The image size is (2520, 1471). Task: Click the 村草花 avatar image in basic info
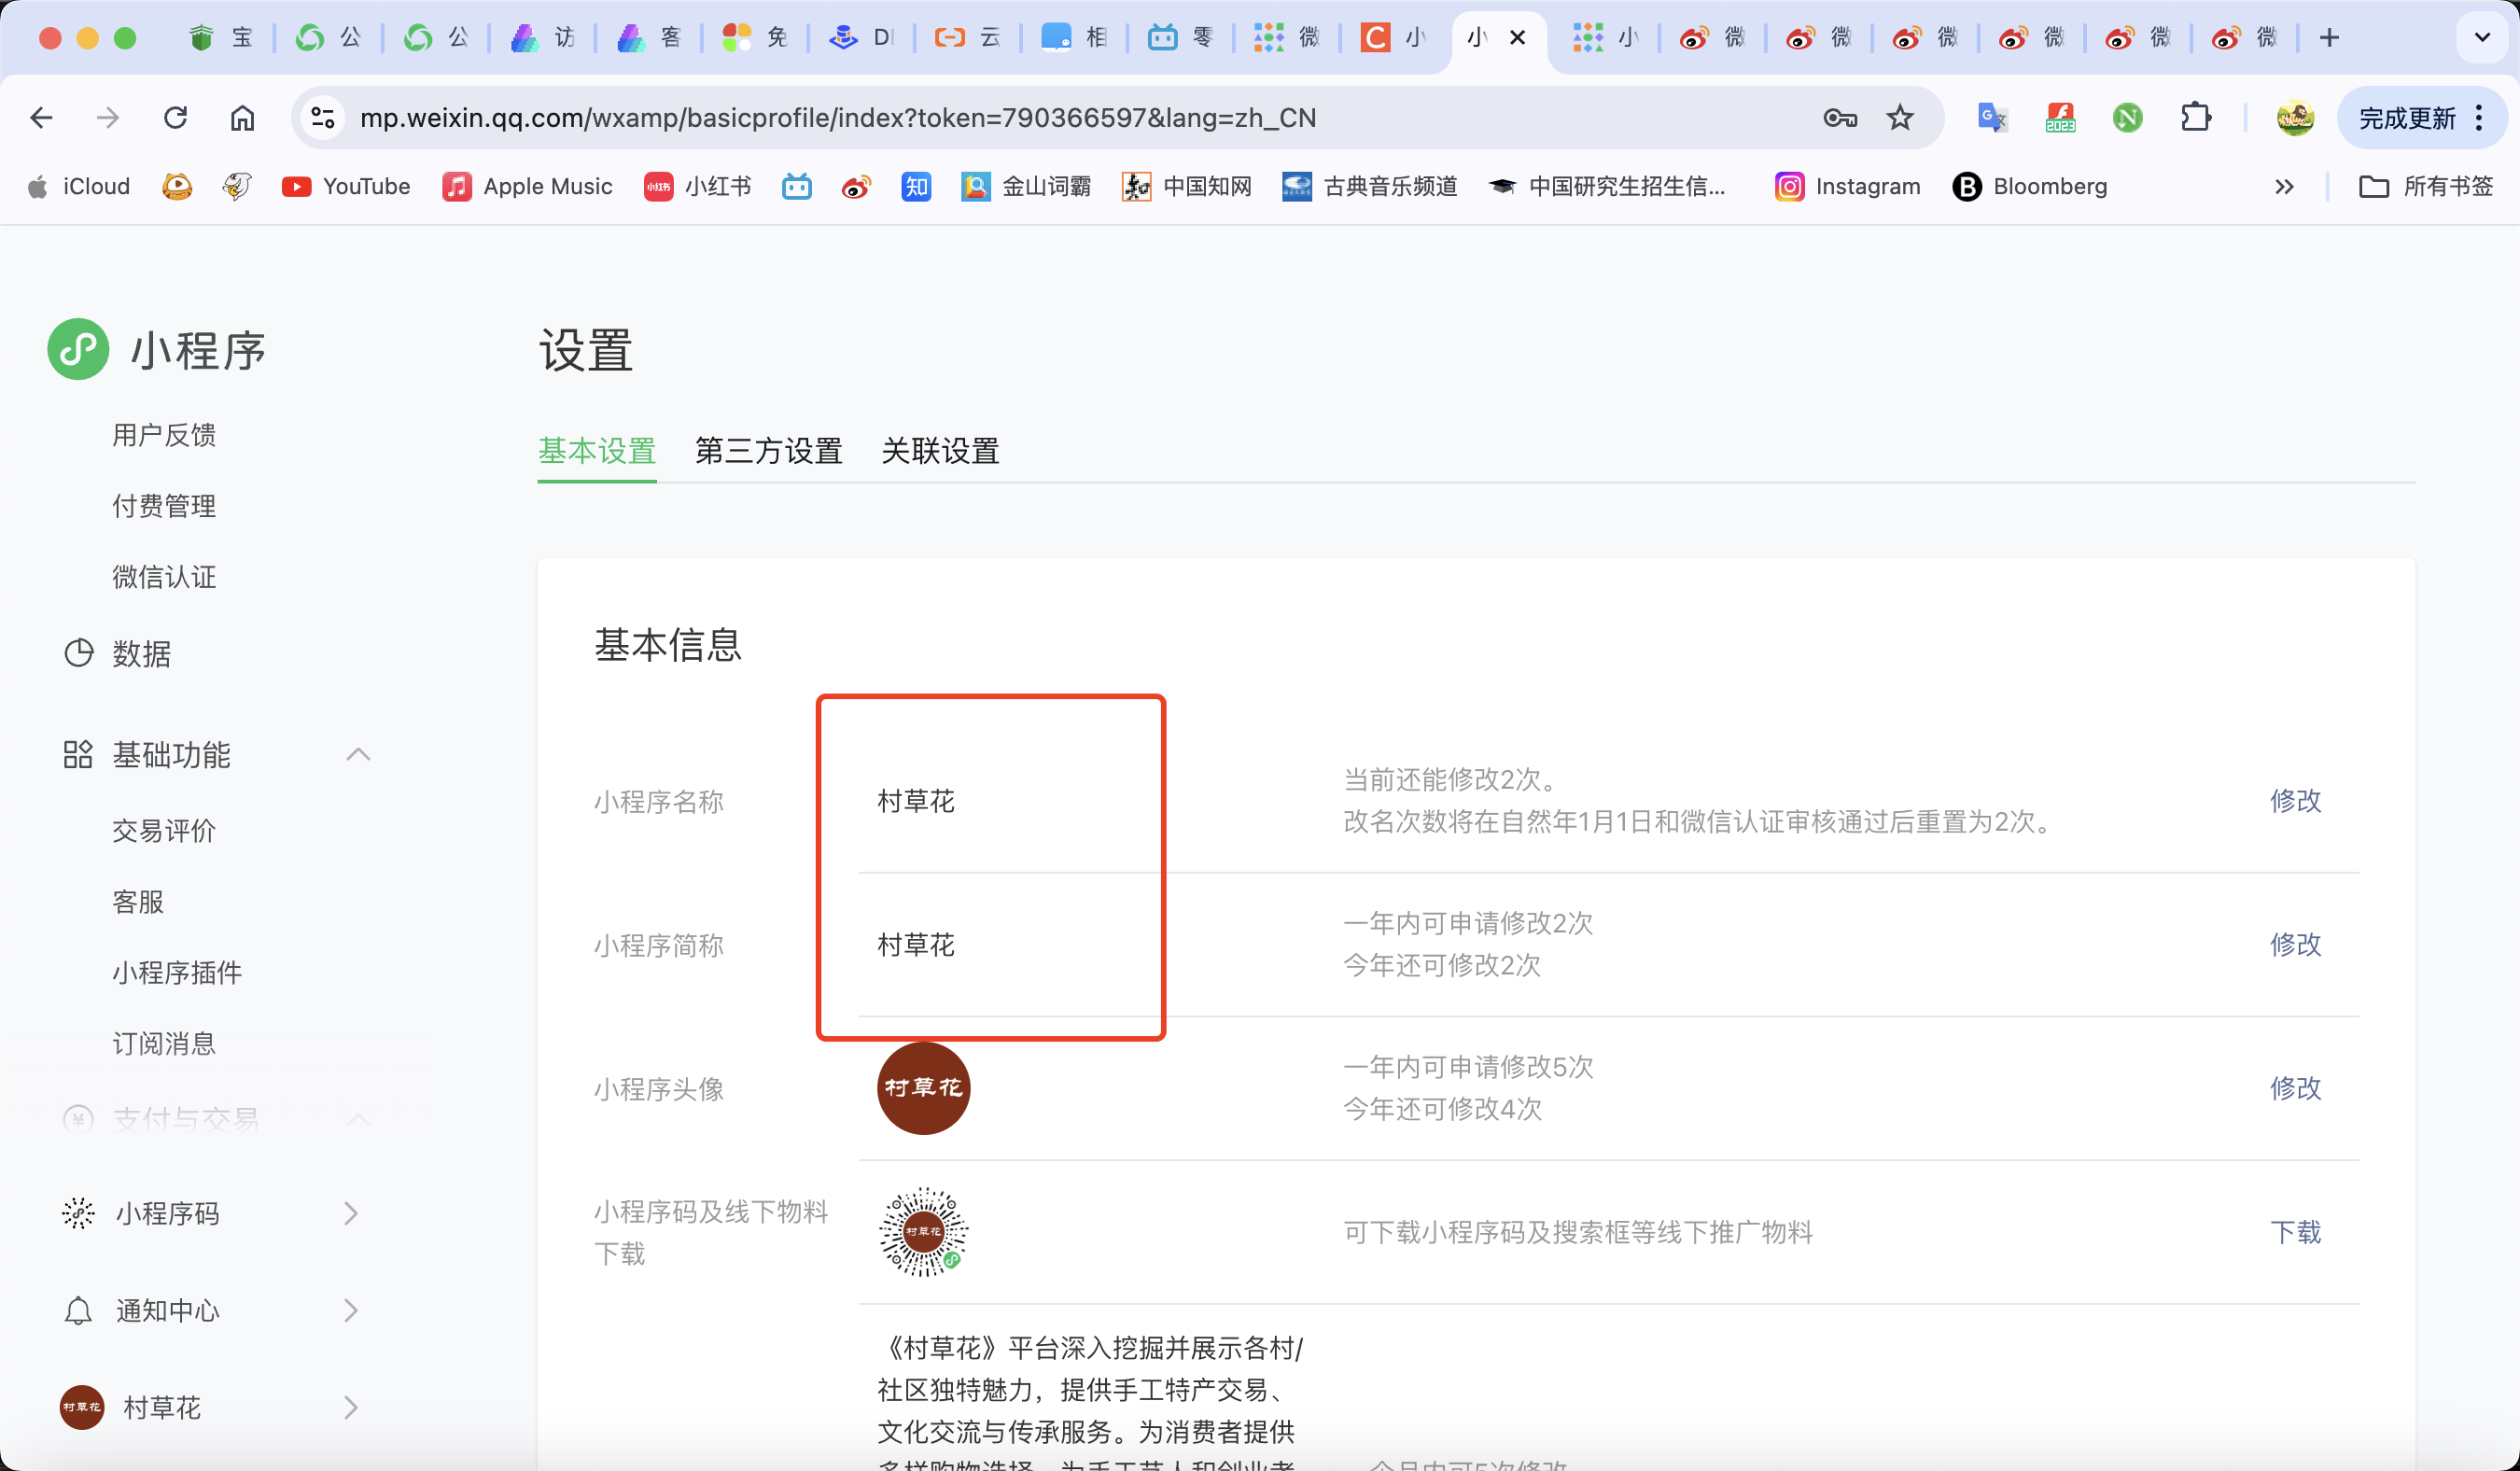pyautogui.click(x=922, y=1088)
